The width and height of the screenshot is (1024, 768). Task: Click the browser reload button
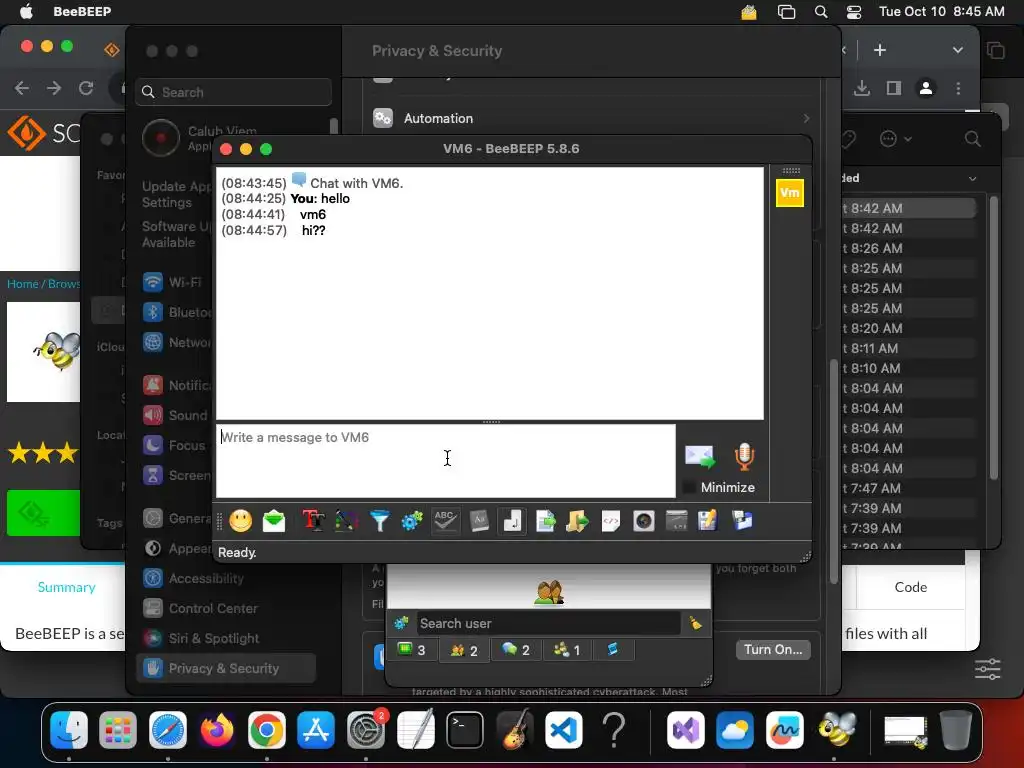click(86, 88)
